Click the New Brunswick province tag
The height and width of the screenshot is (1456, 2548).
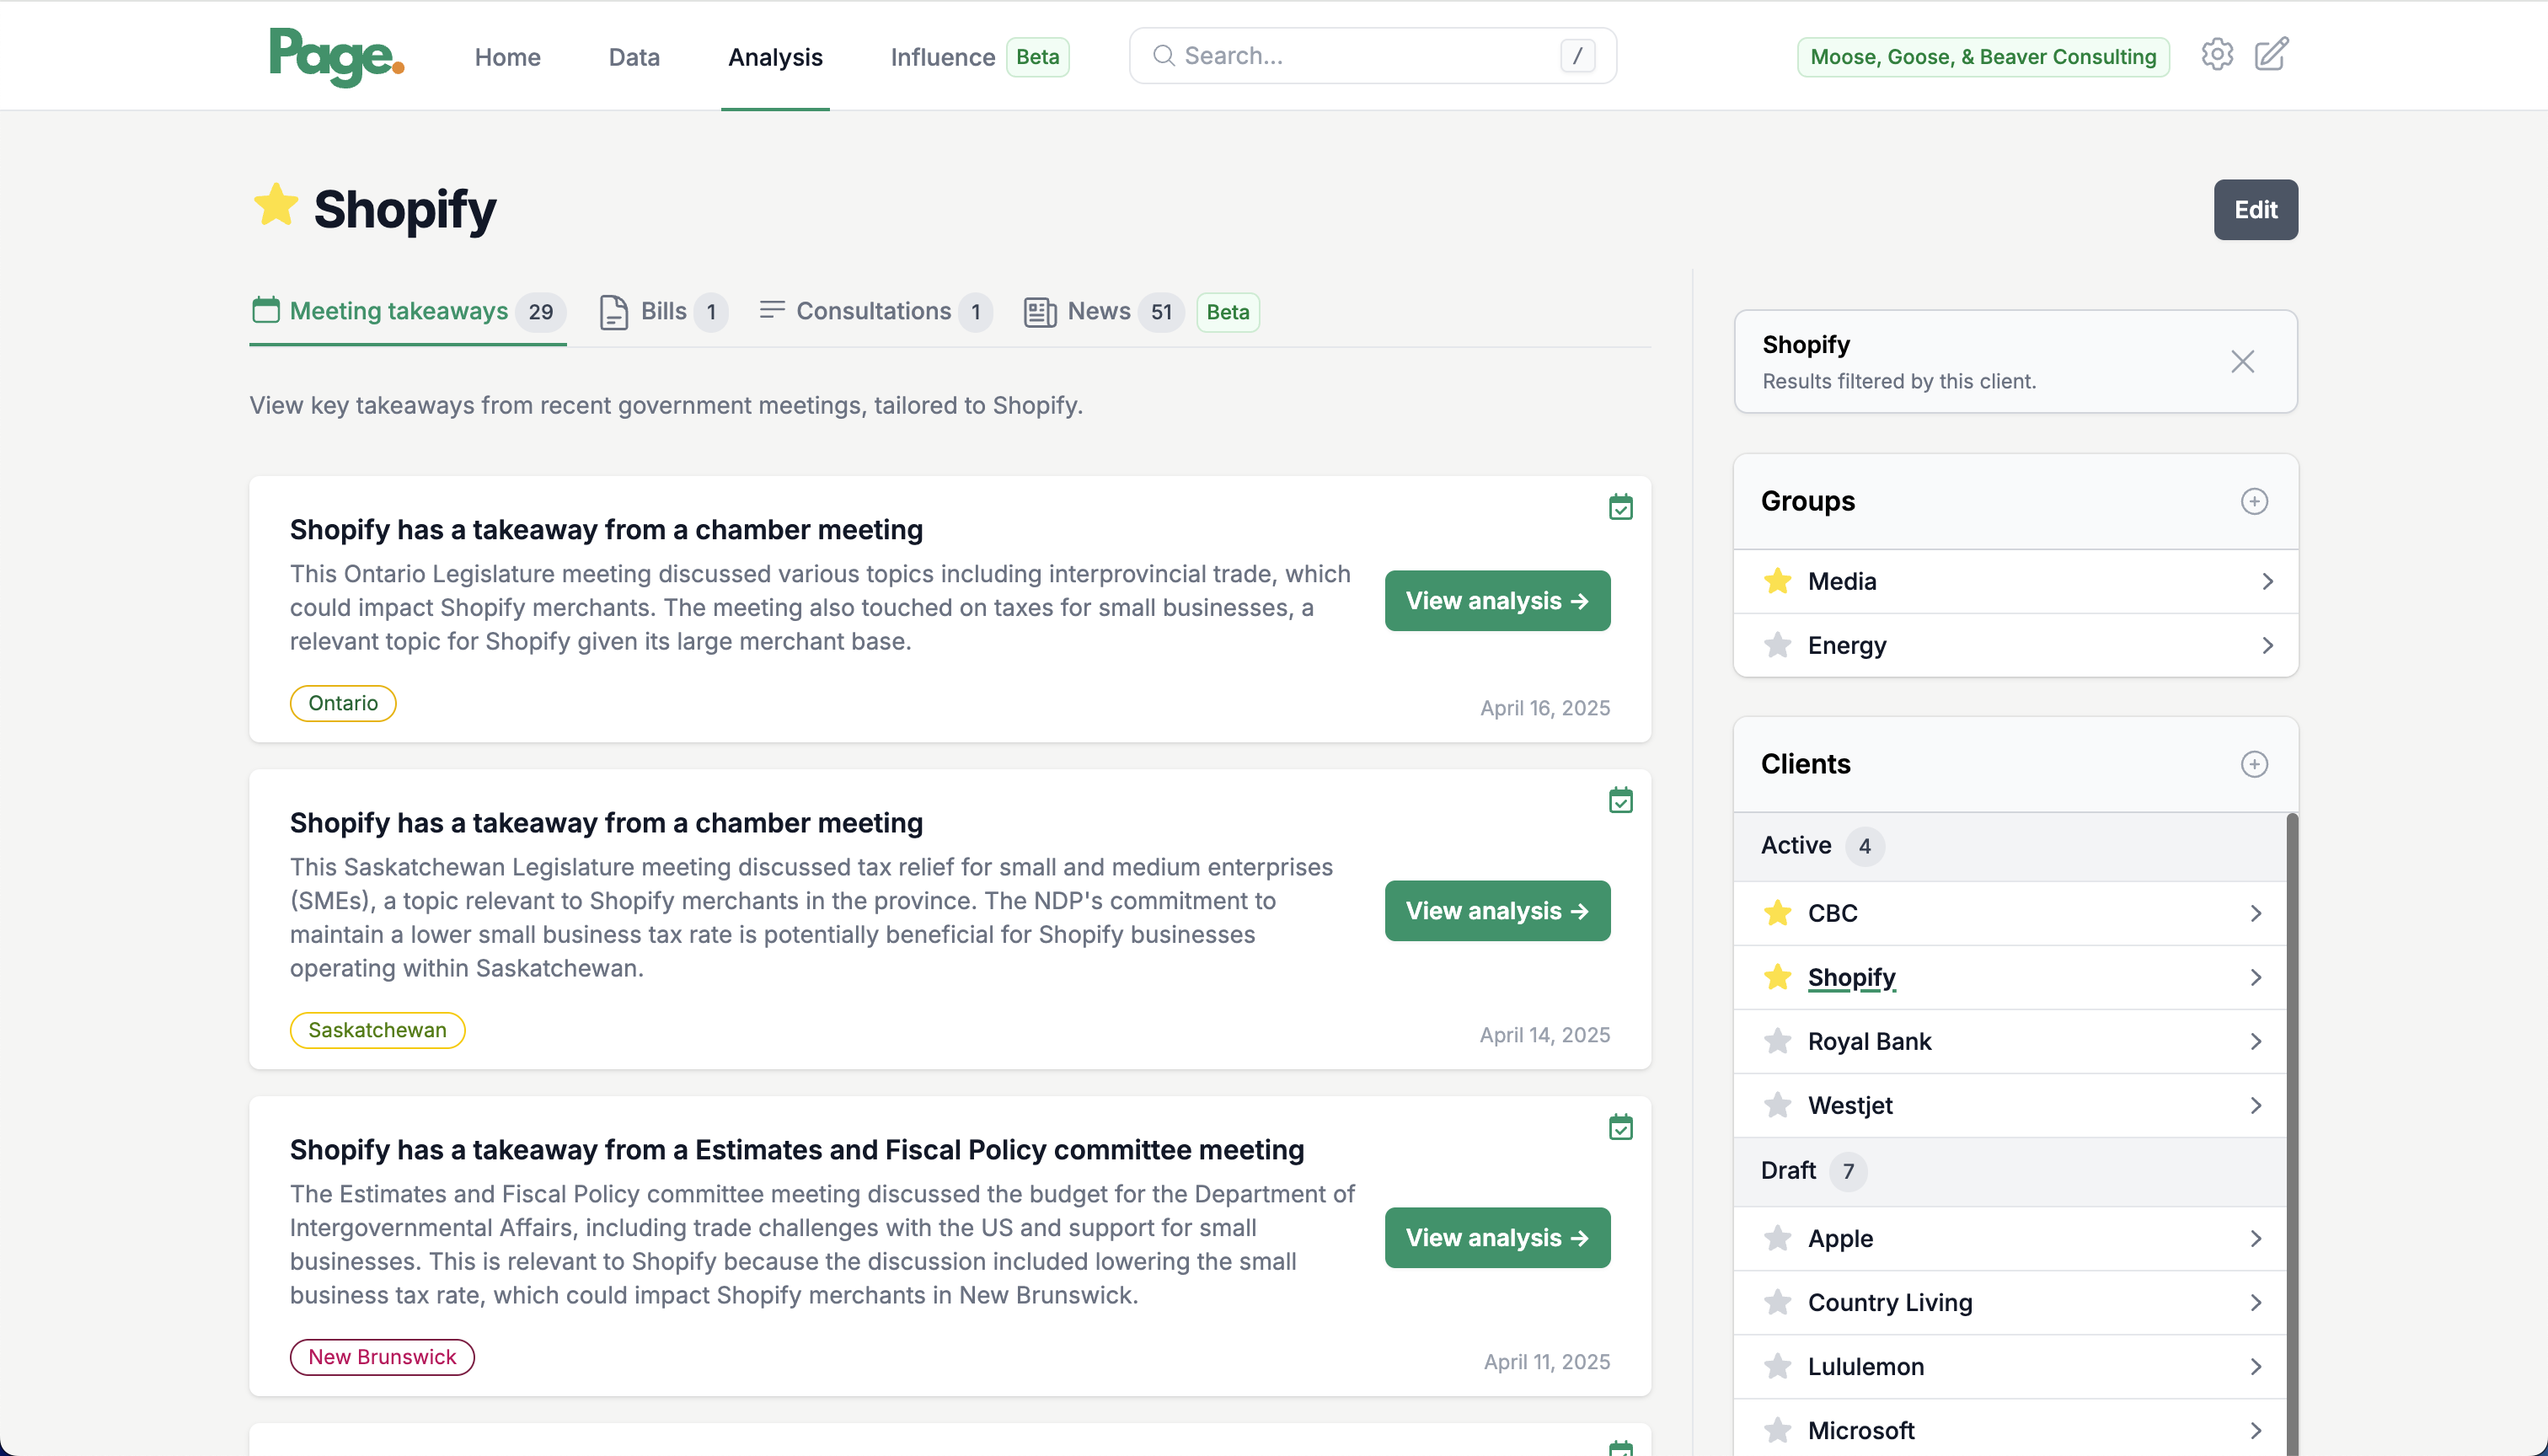pyautogui.click(x=382, y=1357)
